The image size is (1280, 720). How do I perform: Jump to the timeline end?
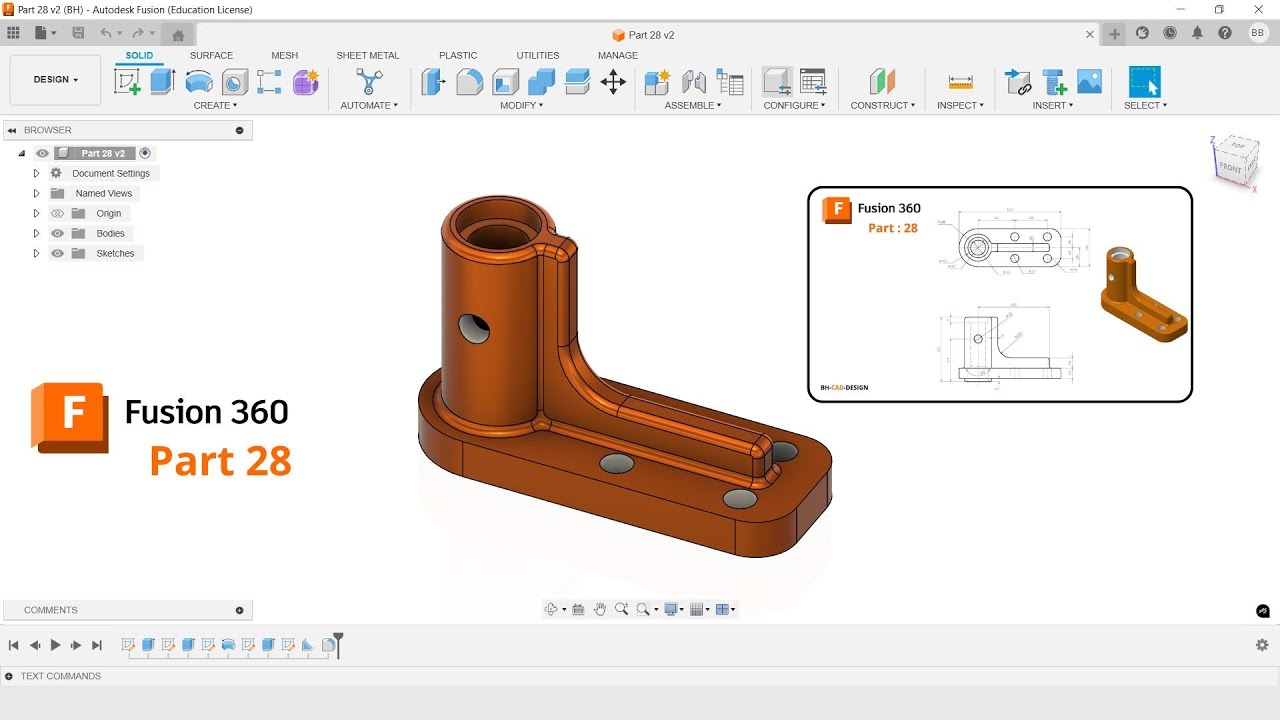coord(97,645)
